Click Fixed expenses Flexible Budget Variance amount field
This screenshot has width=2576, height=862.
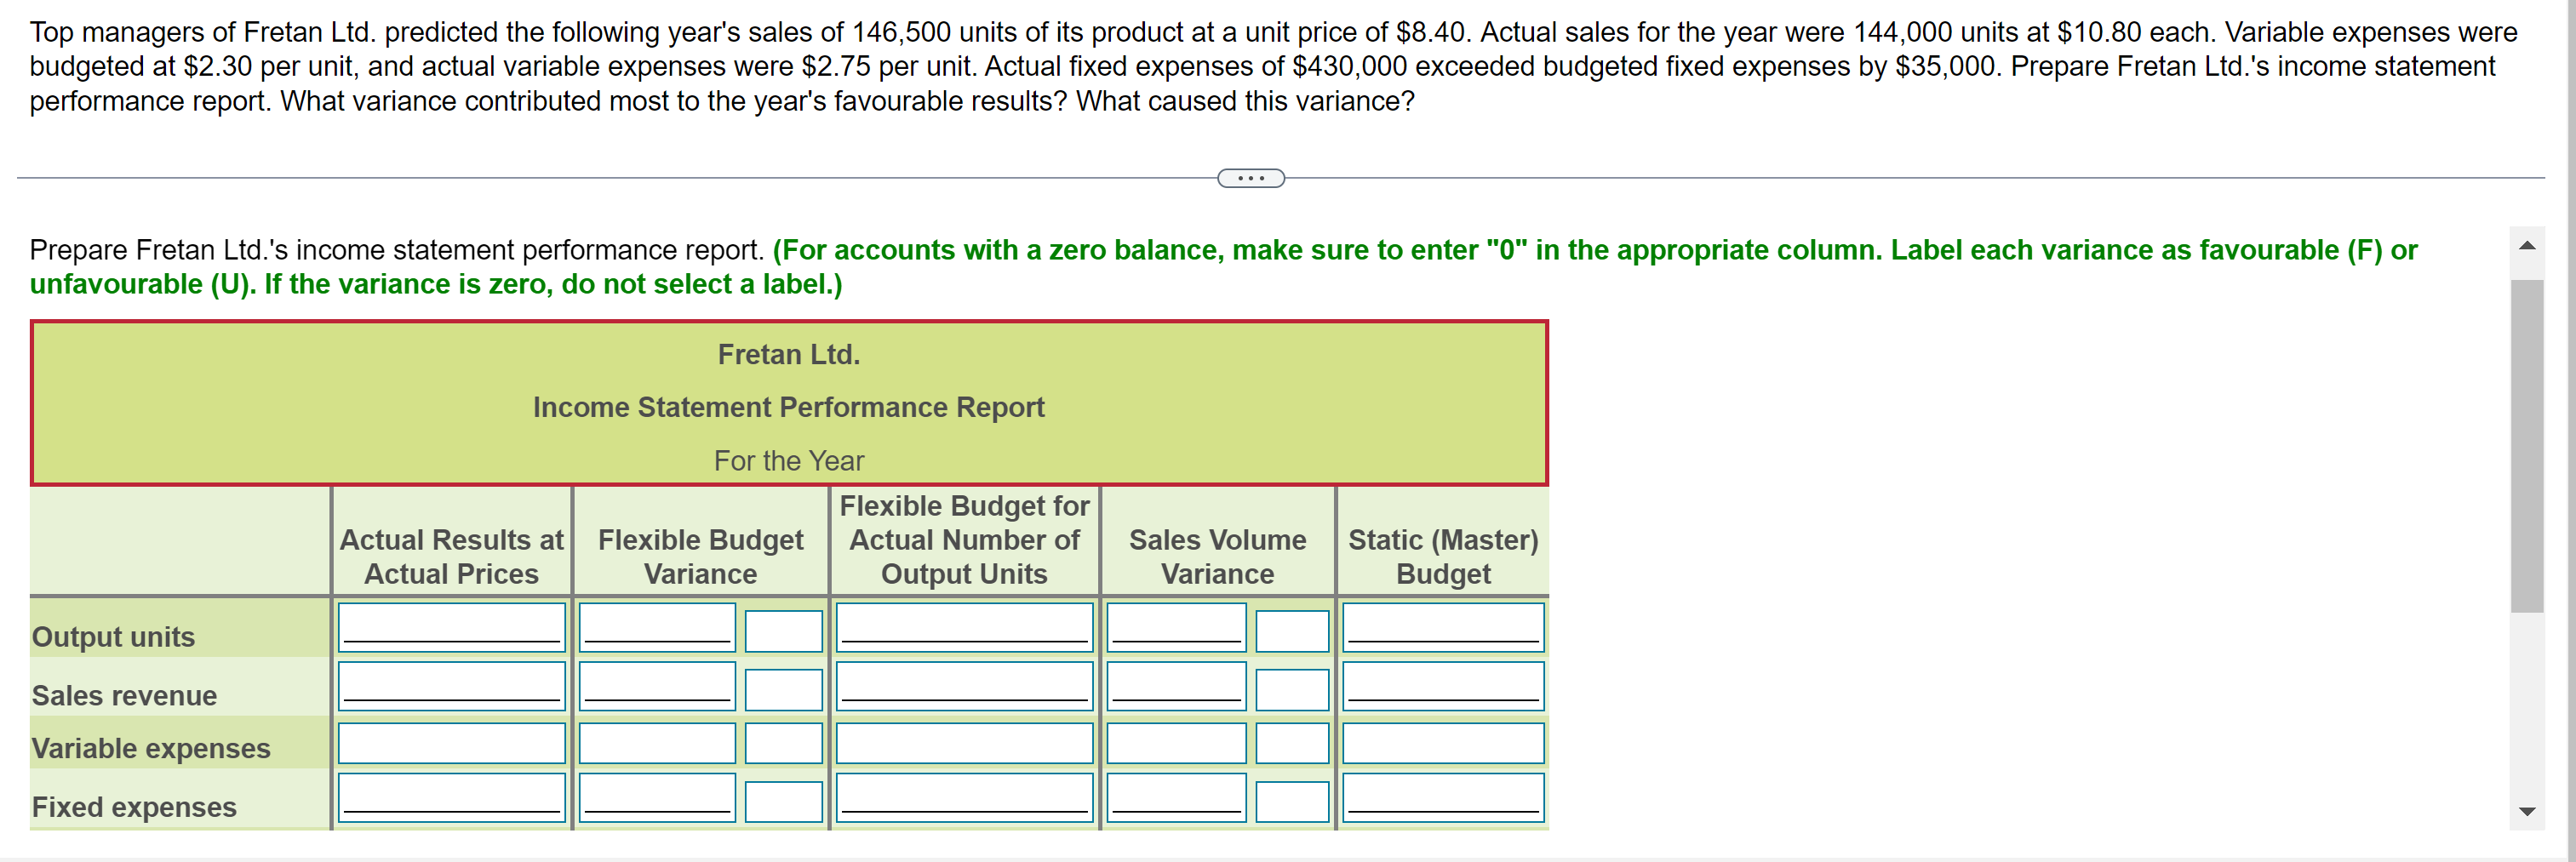pyautogui.click(x=657, y=798)
